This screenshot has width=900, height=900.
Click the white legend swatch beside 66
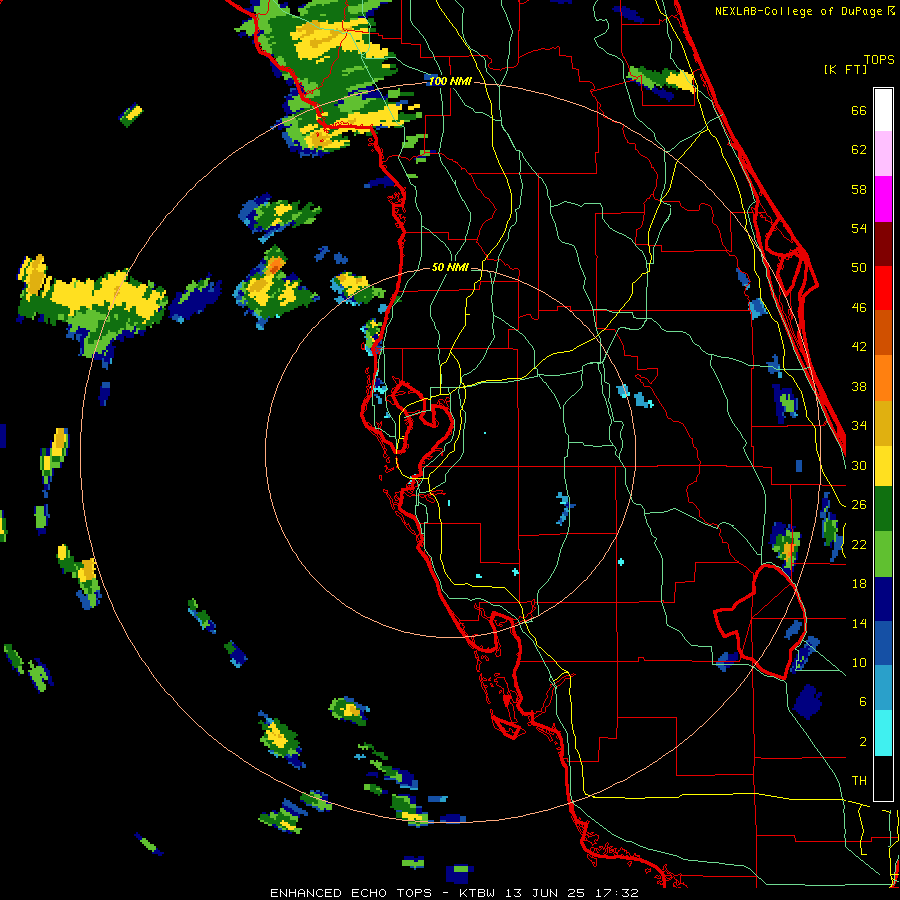(x=883, y=110)
